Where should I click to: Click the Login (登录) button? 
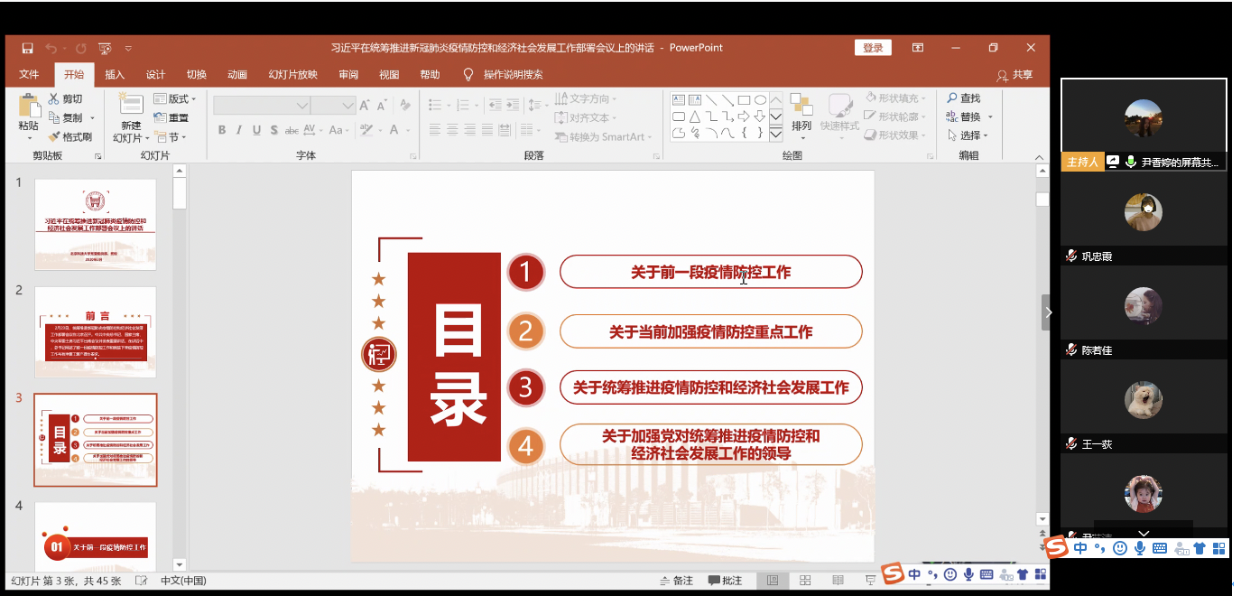coord(872,48)
